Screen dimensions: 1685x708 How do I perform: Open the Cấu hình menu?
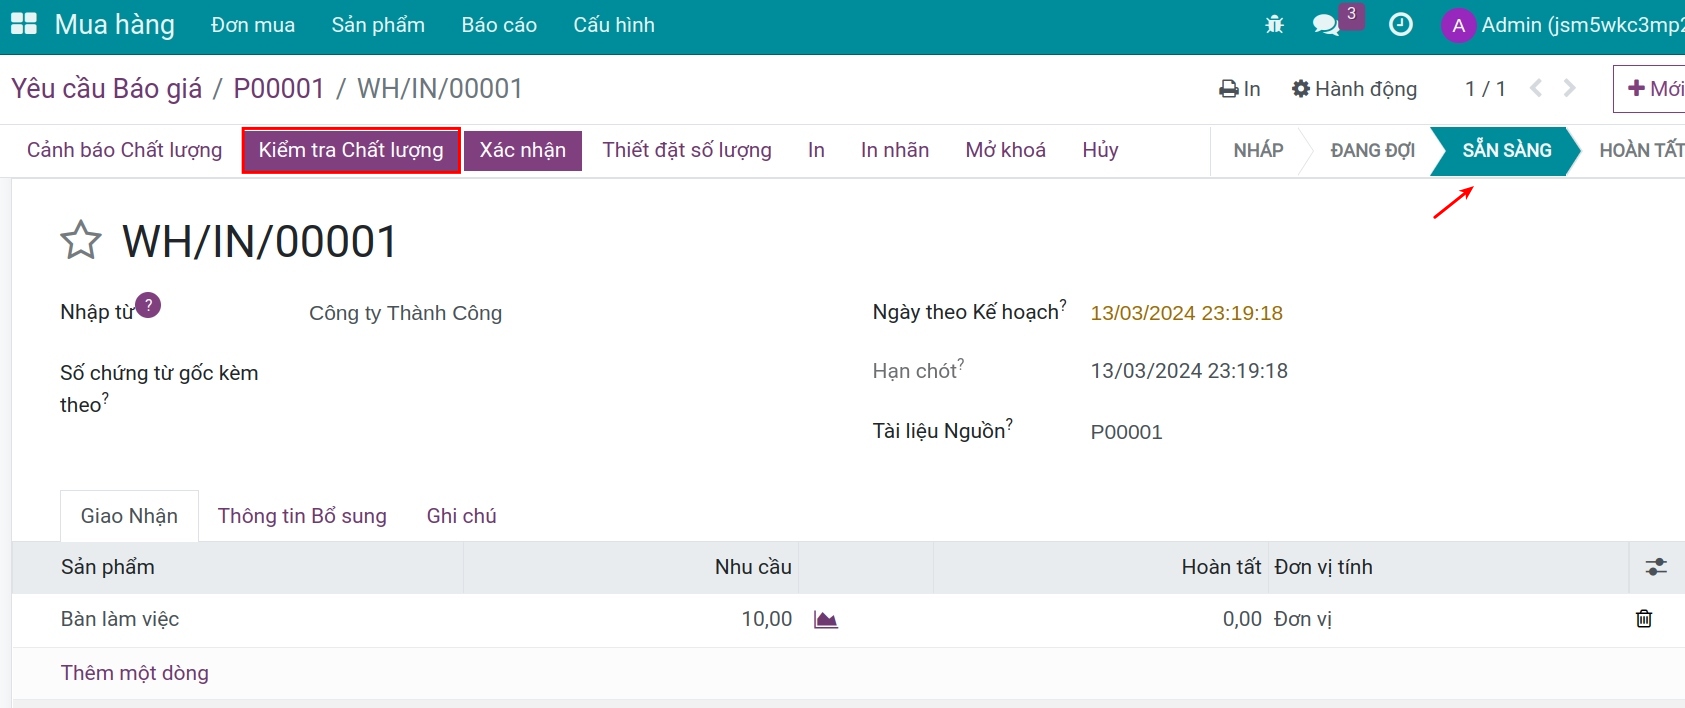tap(614, 25)
